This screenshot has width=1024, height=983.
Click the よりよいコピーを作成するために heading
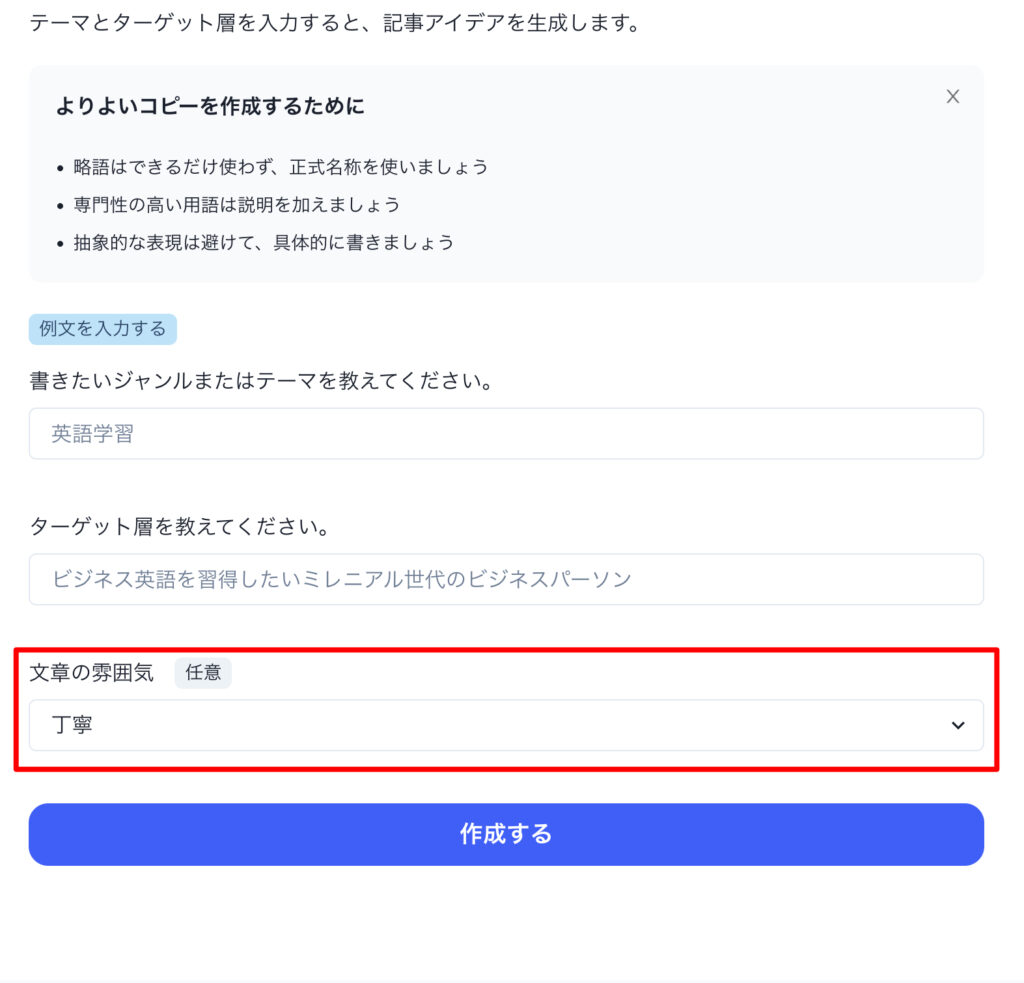click(210, 106)
